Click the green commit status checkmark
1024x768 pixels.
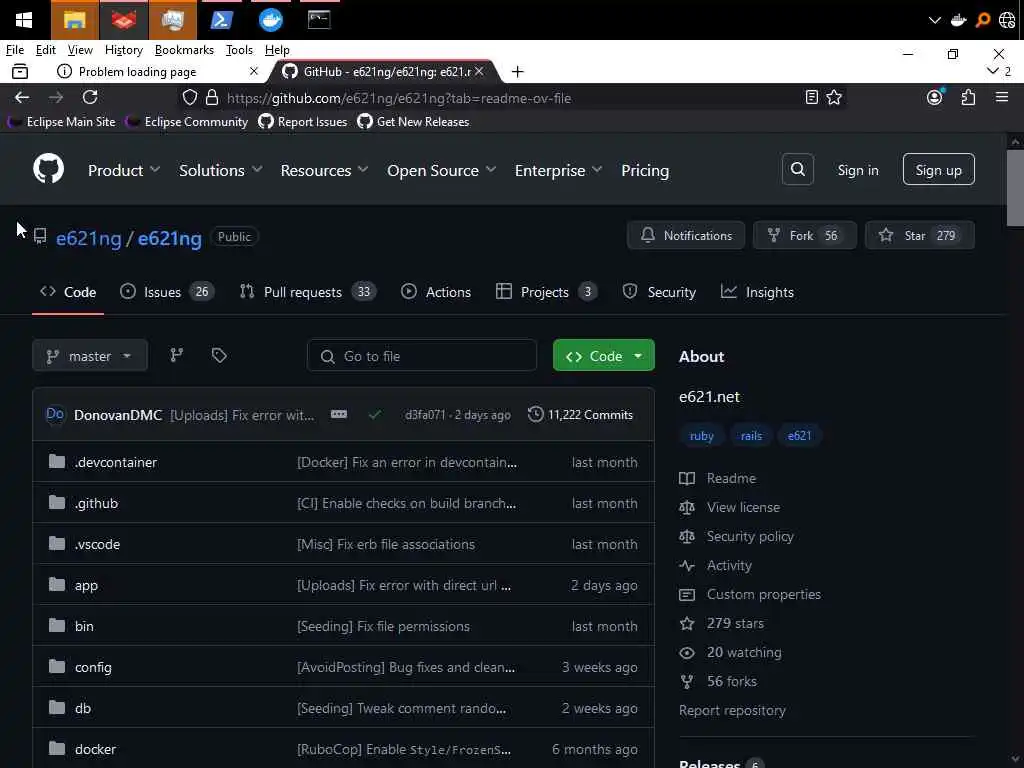(x=375, y=414)
